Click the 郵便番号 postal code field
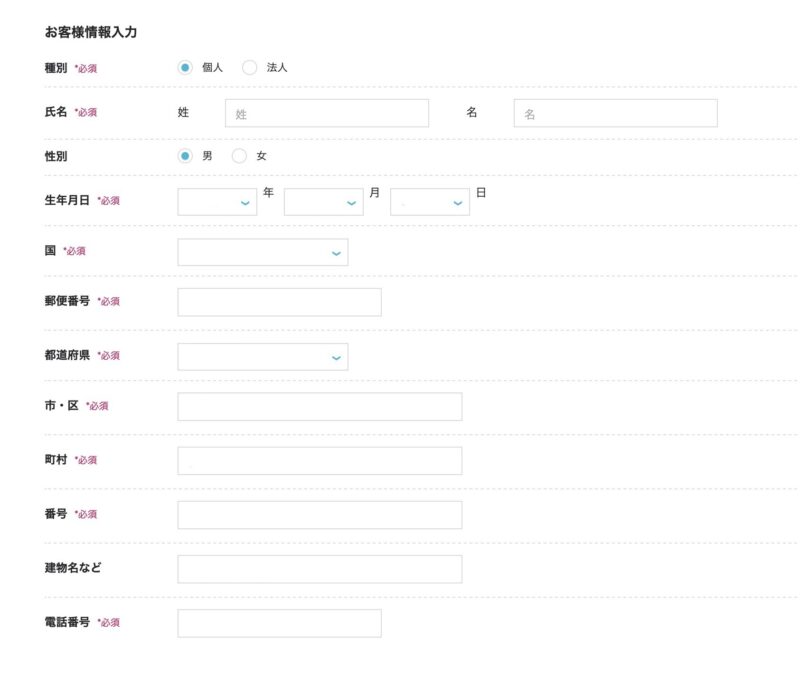The image size is (800, 678). tap(280, 302)
